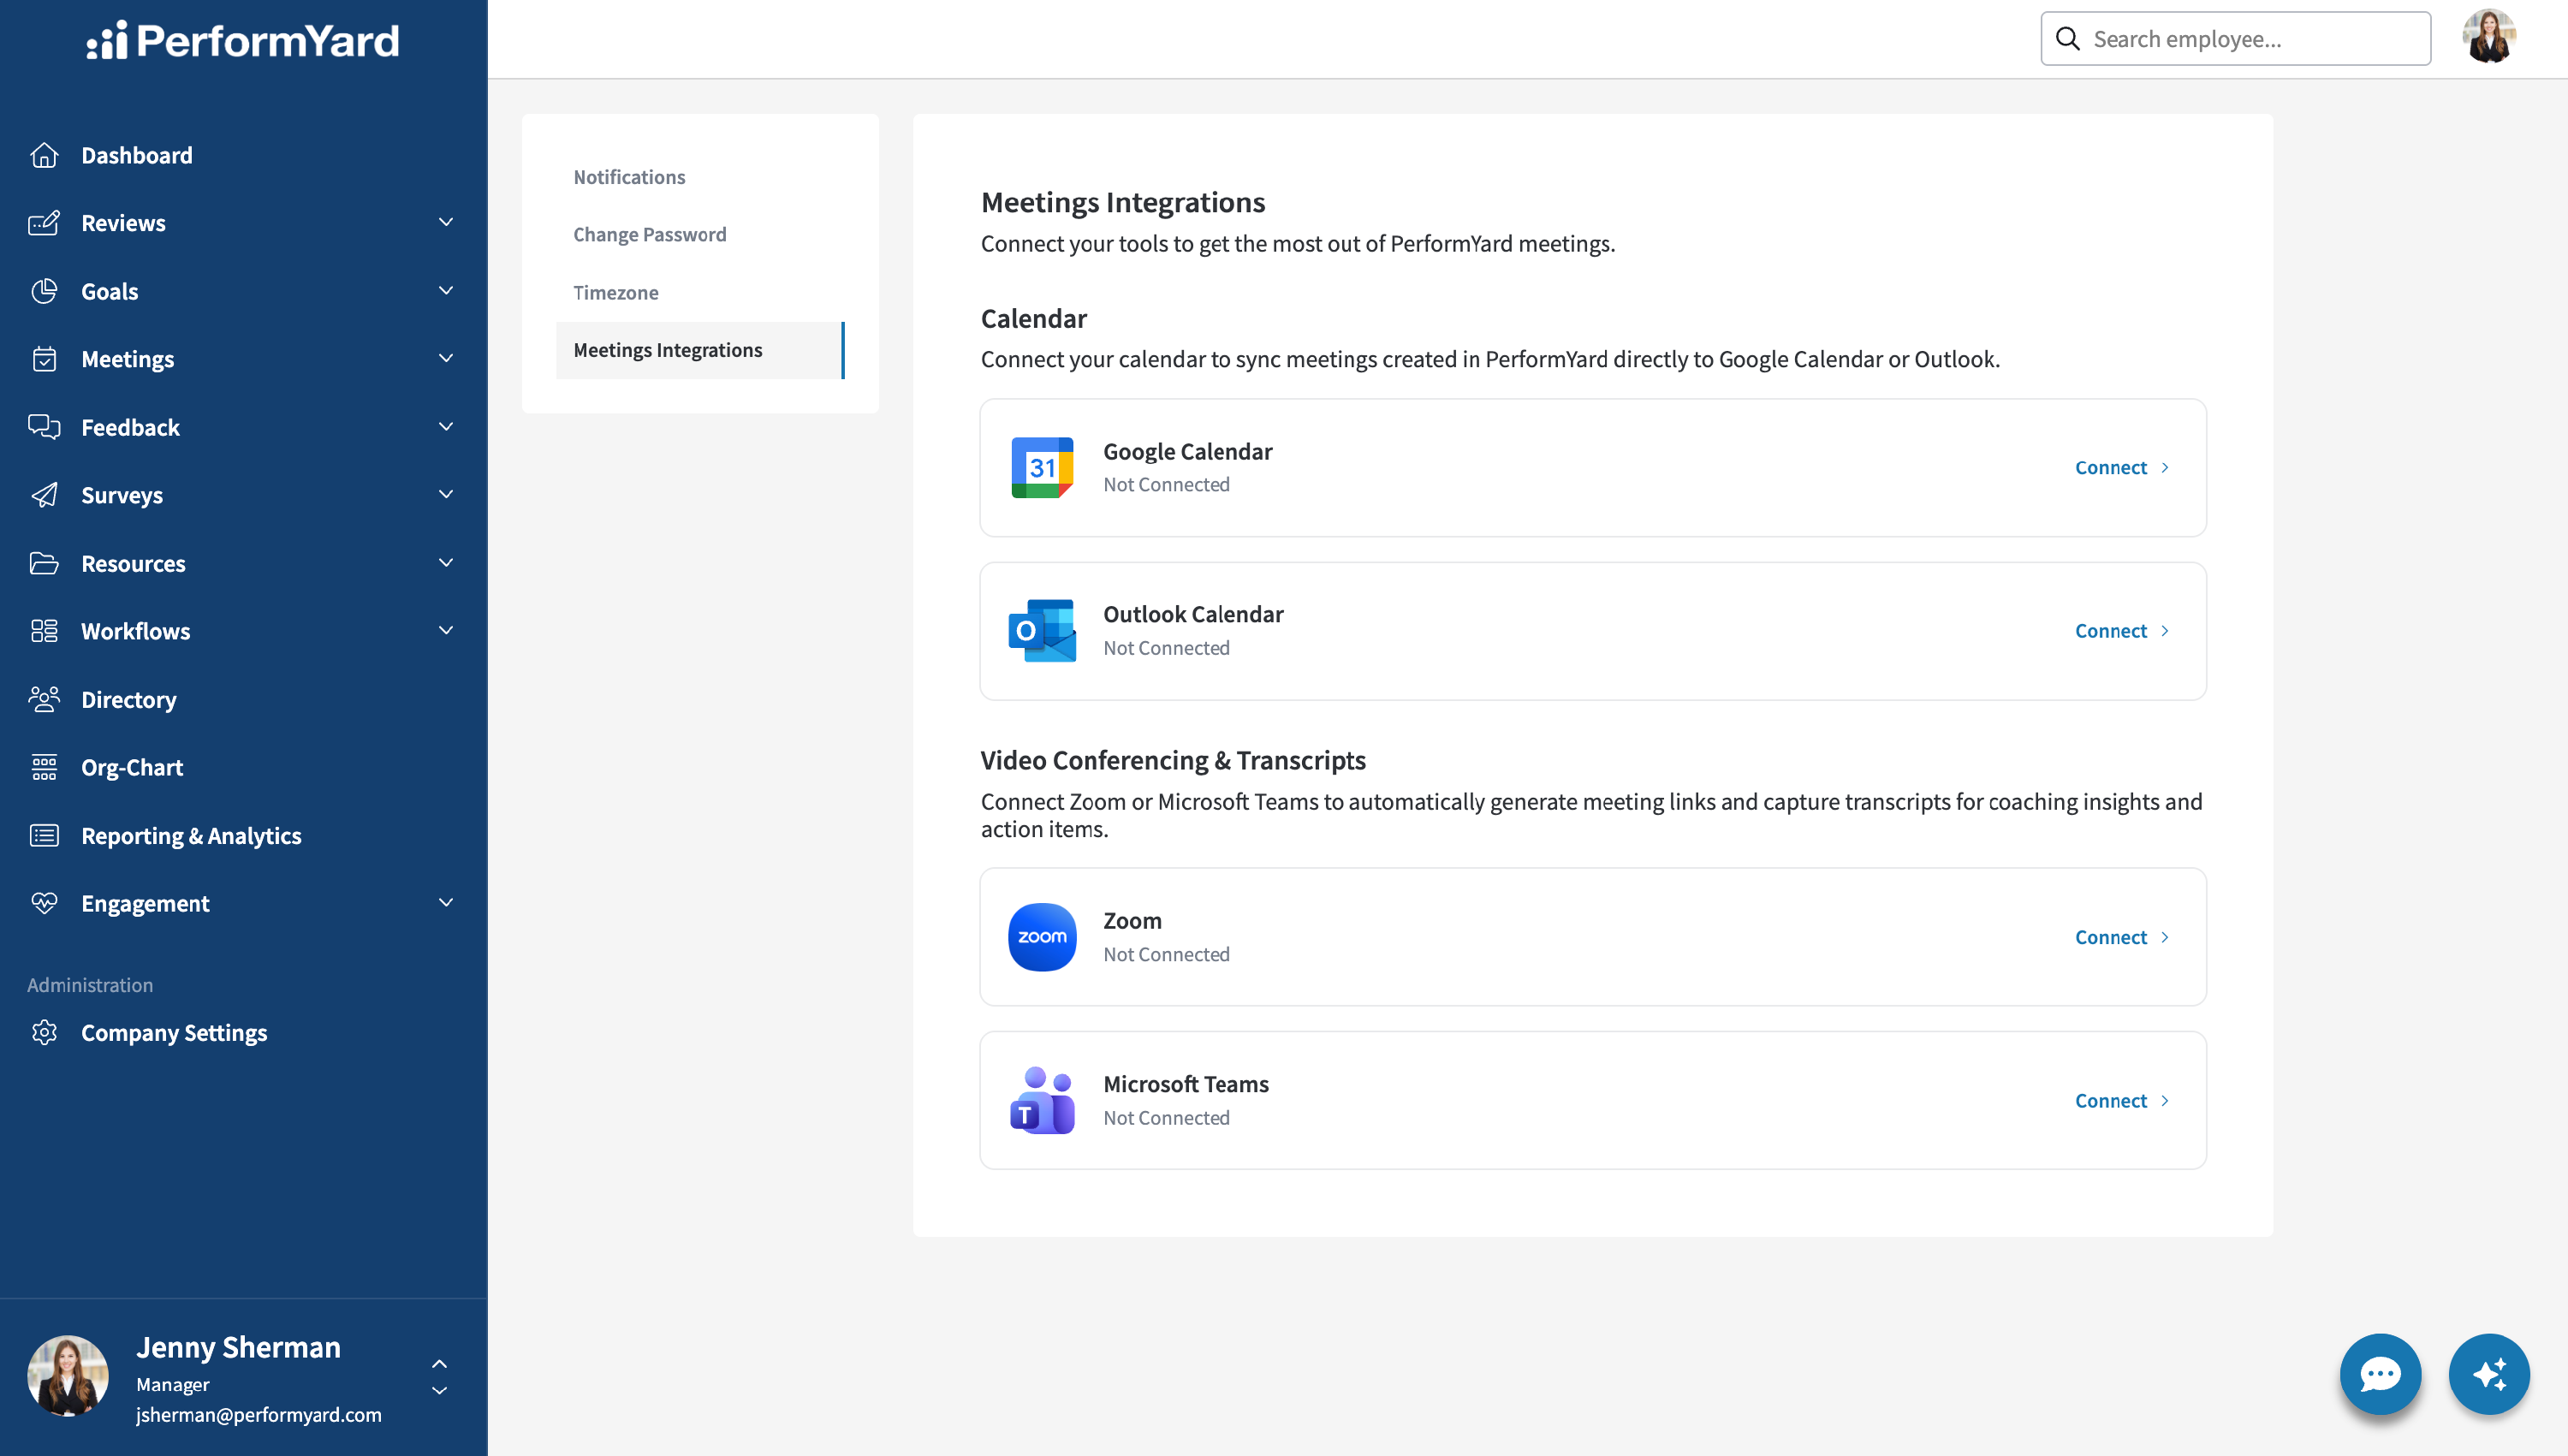Launch the AI sparkle assistant button
Screen dimensions: 2568x1456
coord(2489,1374)
